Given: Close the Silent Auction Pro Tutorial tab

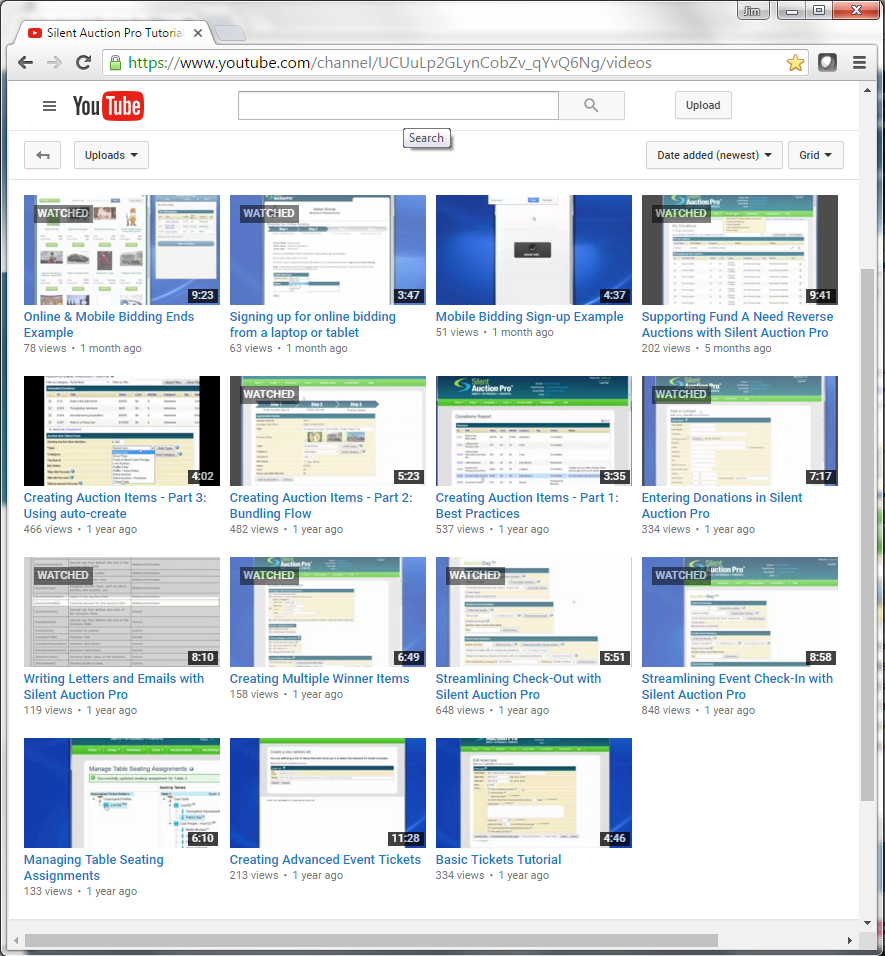Looking at the screenshot, I should pyautogui.click(x=198, y=33).
